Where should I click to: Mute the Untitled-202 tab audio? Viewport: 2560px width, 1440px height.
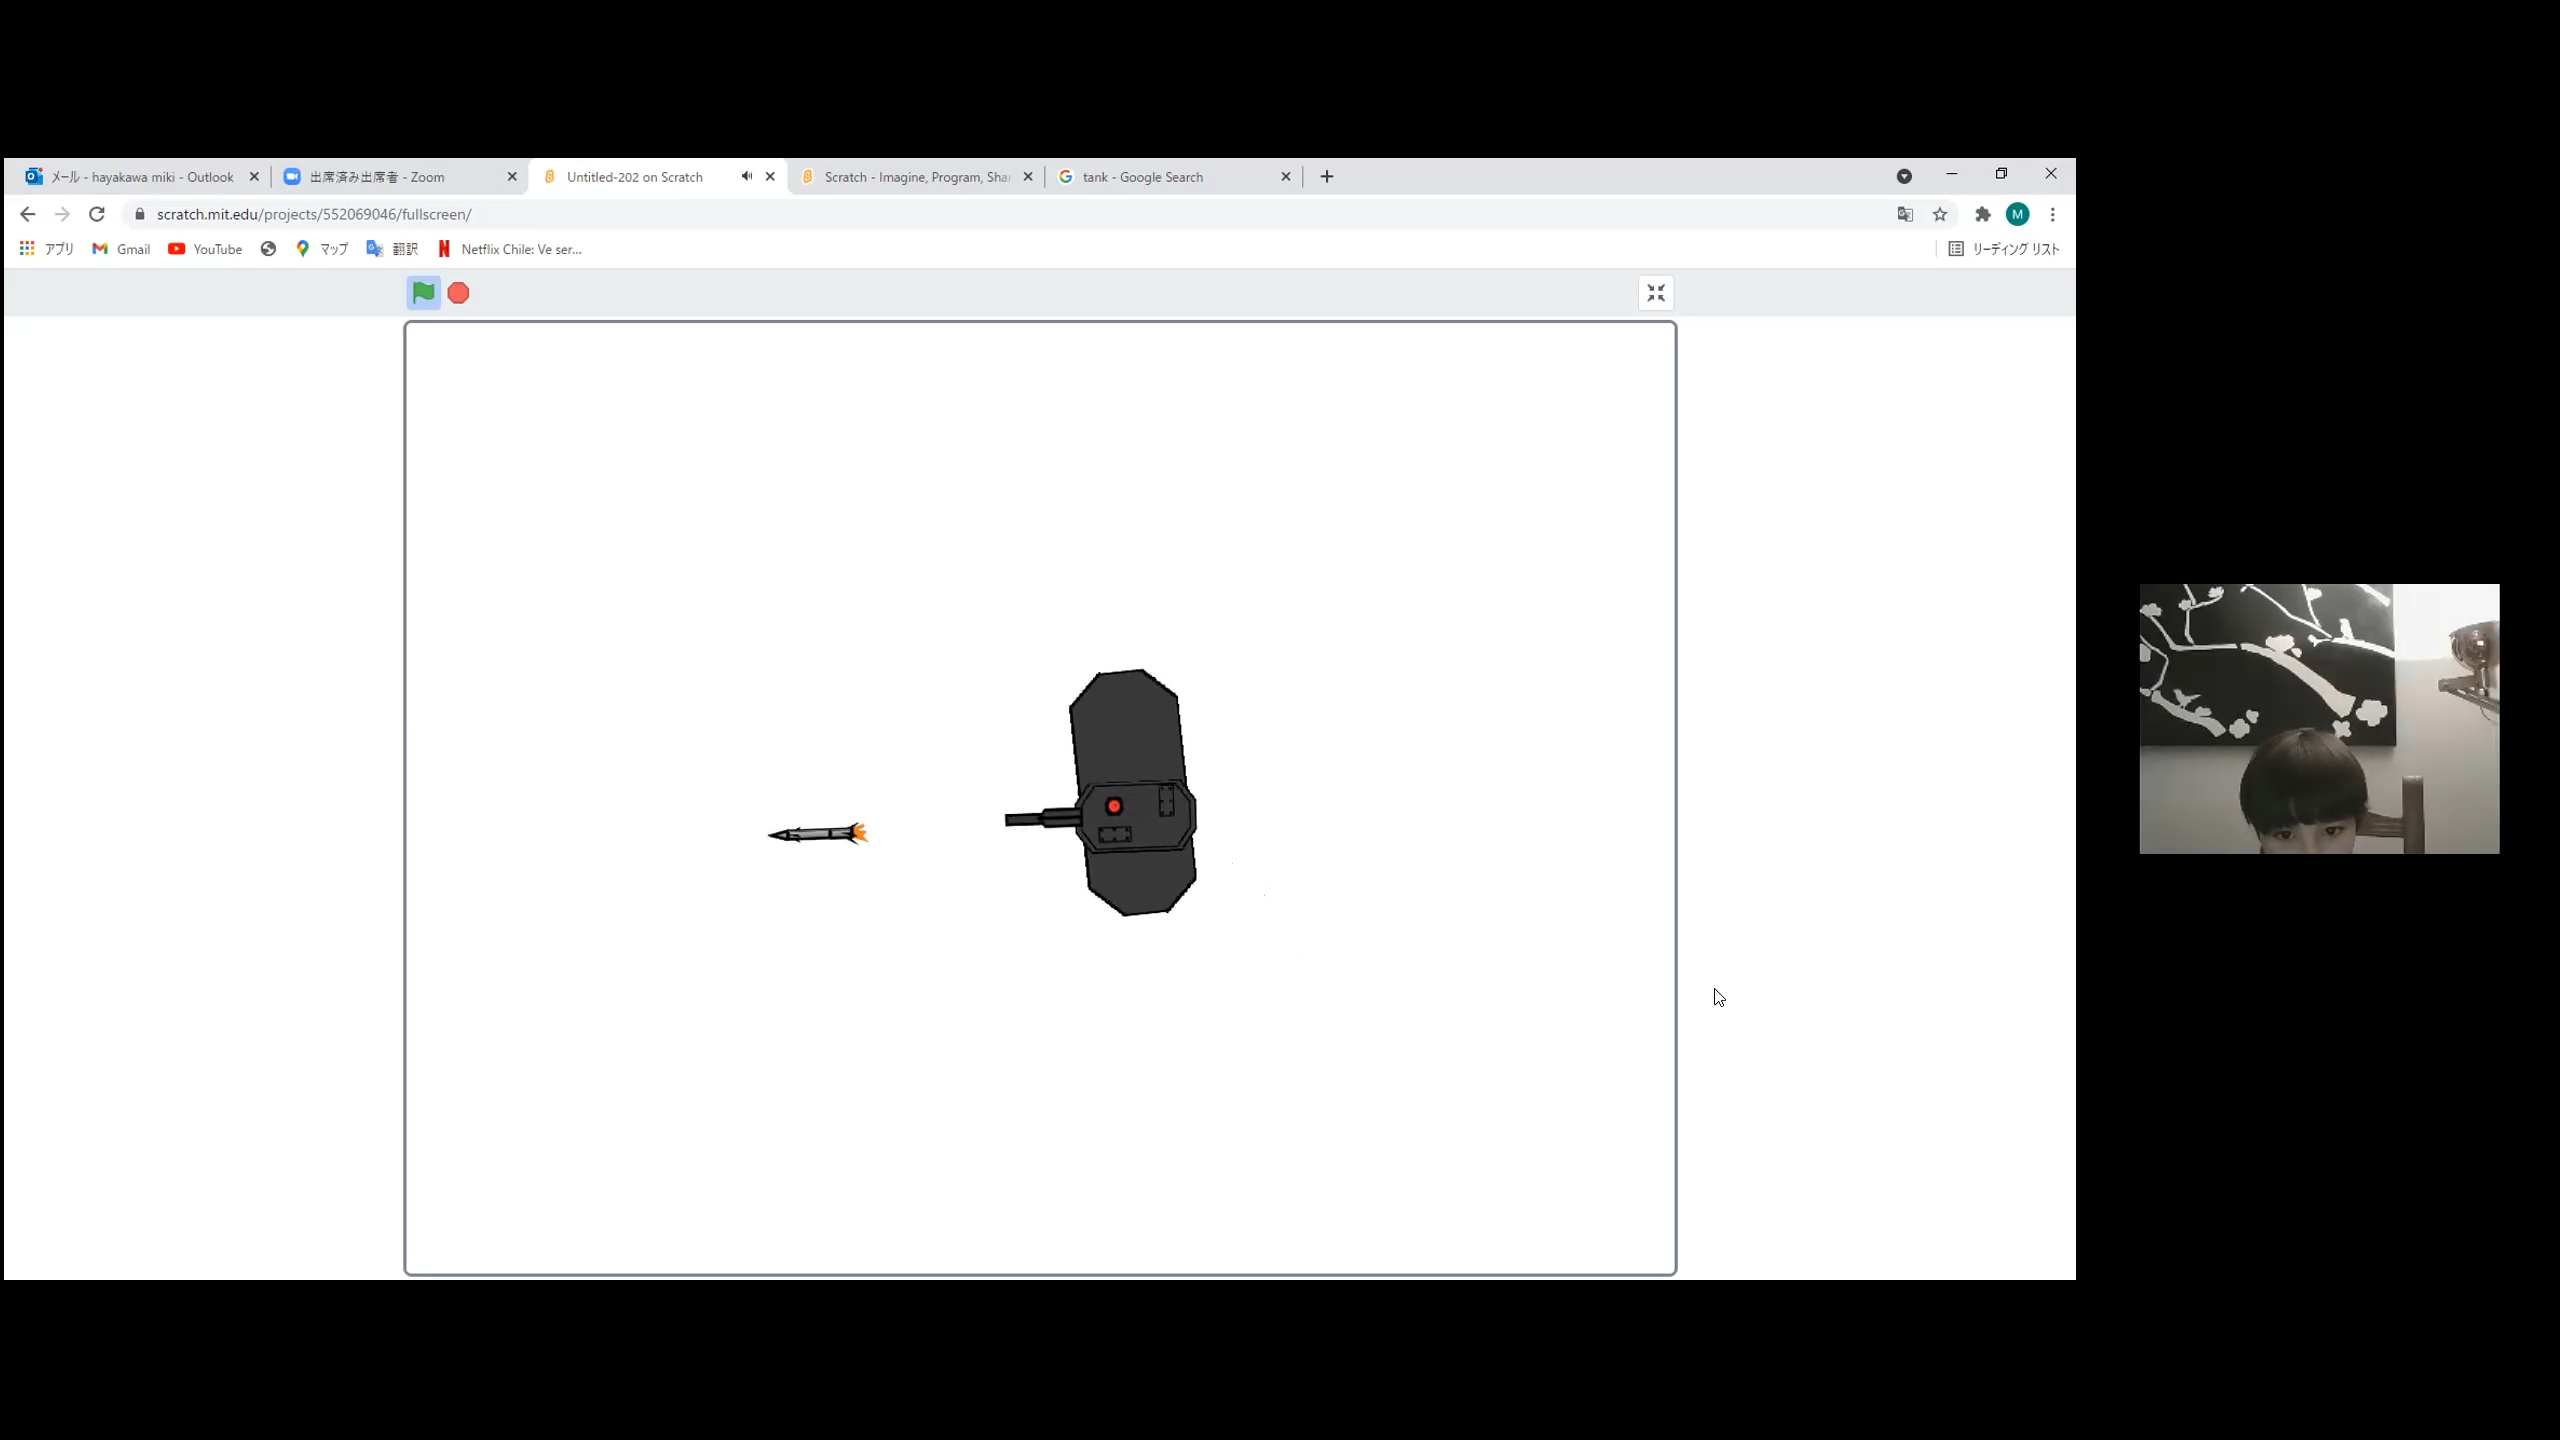coord(746,177)
